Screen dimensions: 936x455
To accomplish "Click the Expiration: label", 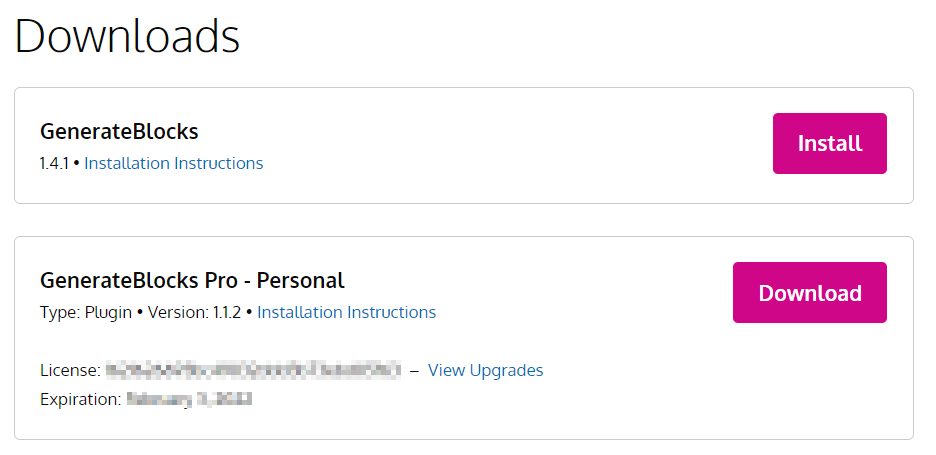I will [81, 399].
